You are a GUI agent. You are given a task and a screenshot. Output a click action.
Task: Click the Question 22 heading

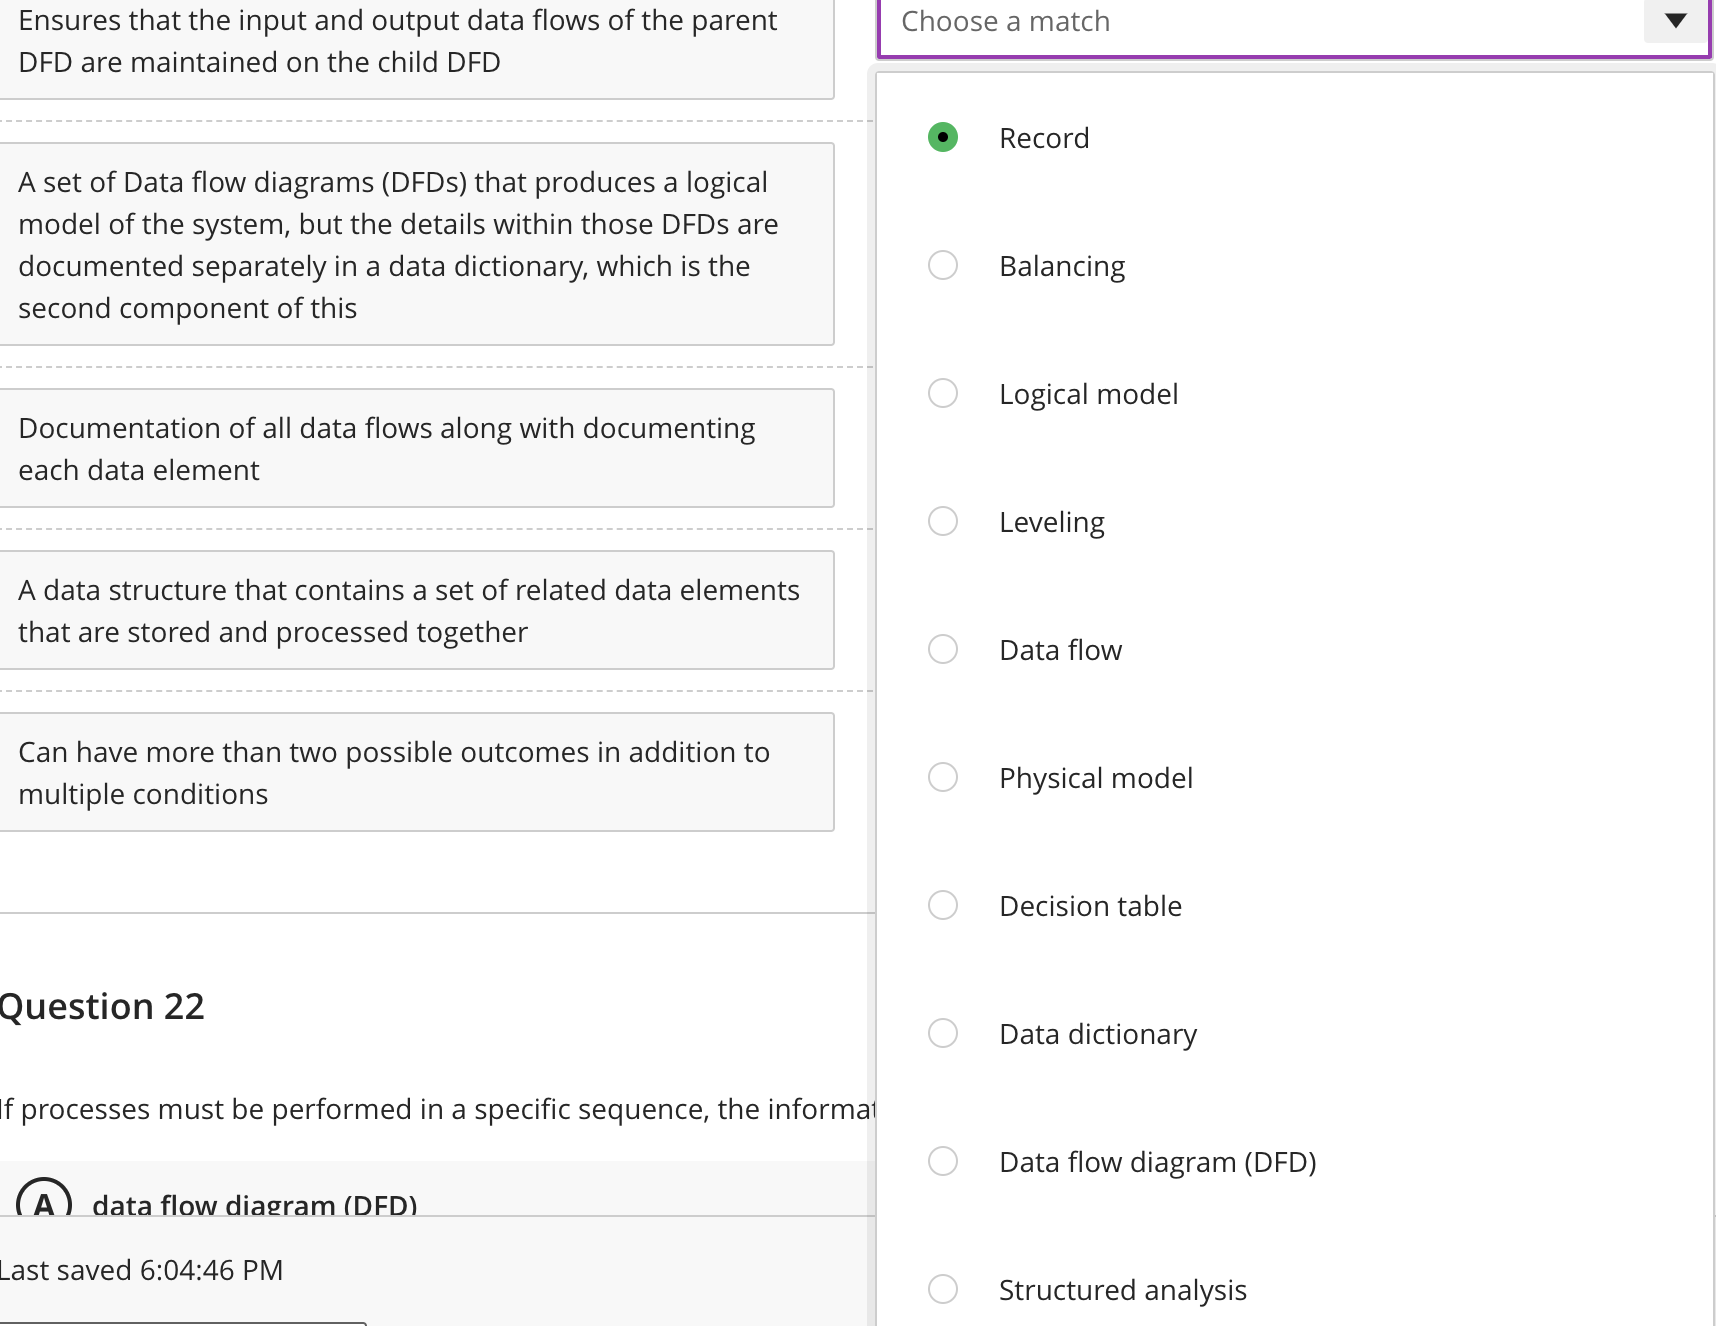tap(103, 1005)
